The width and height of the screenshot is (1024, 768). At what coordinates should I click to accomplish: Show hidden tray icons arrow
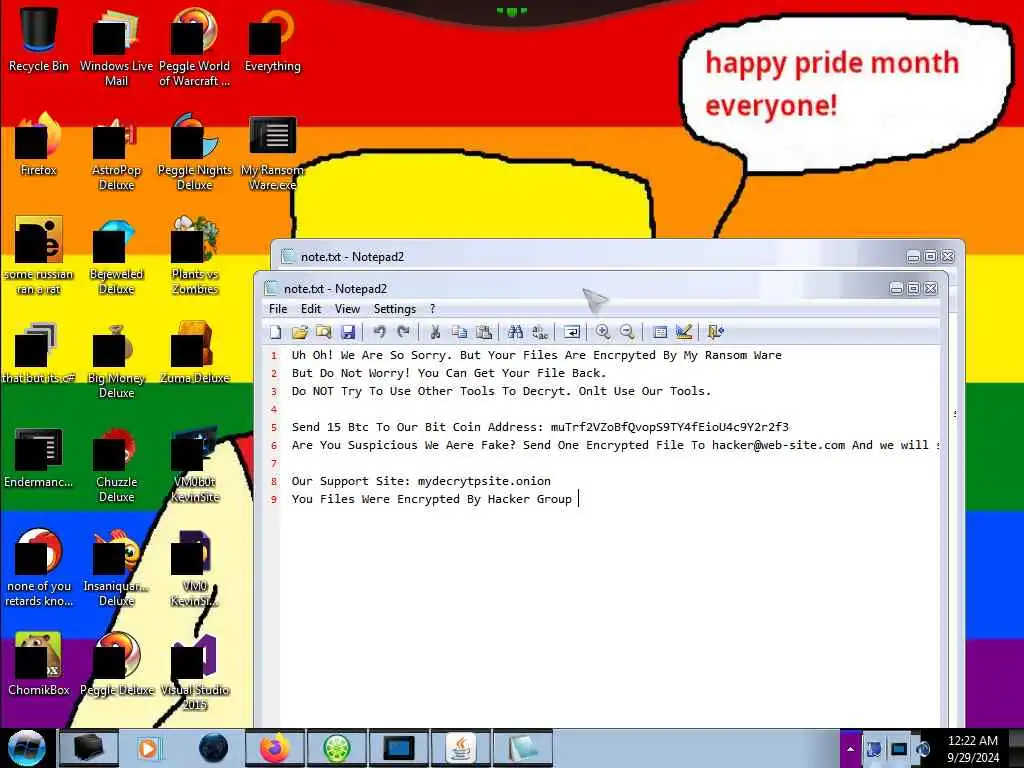[850, 749]
